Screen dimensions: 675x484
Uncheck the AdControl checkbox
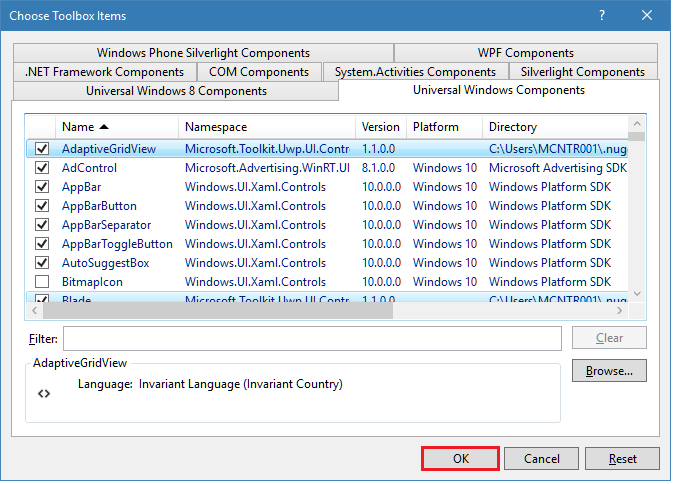click(x=42, y=168)
